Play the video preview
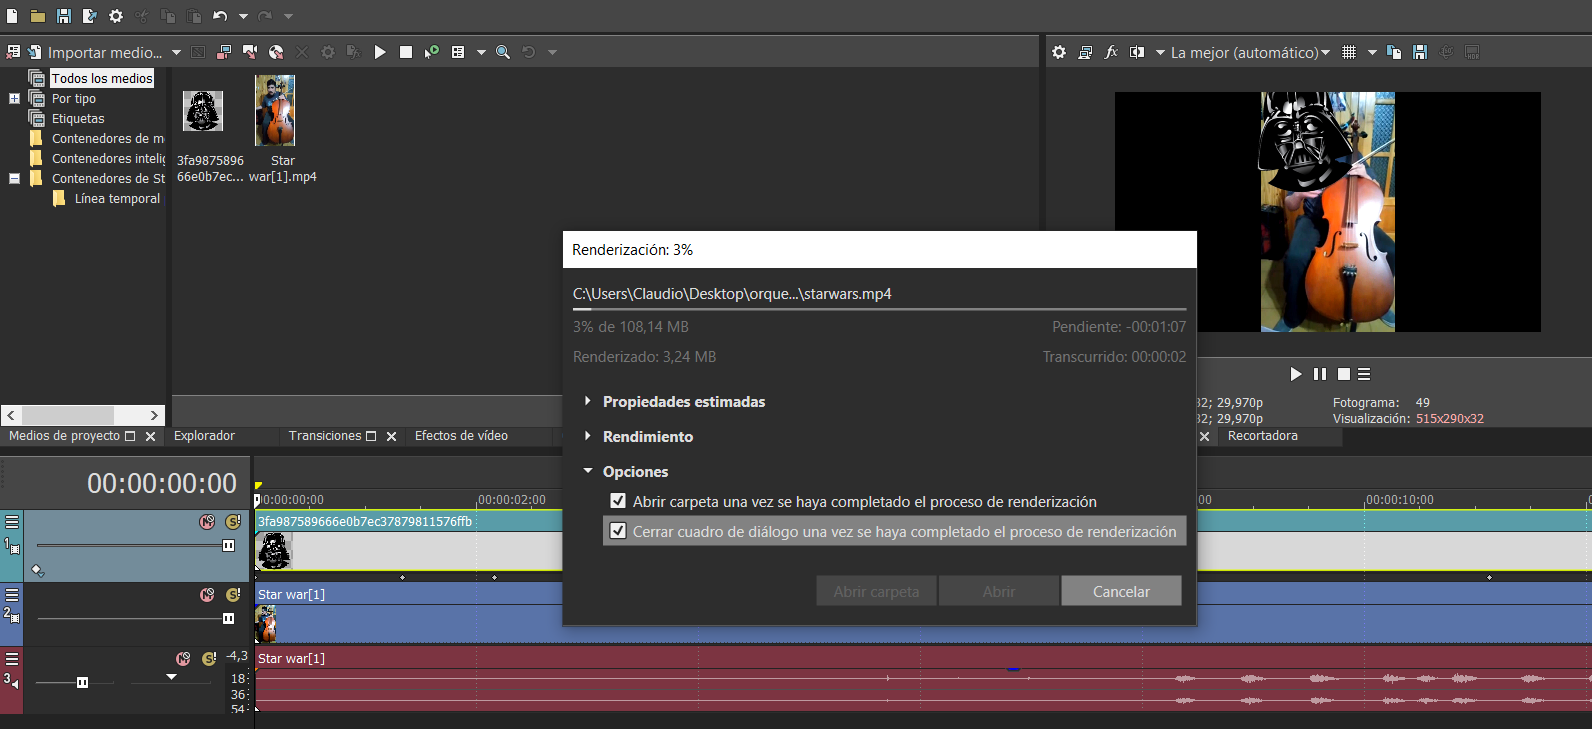This screenshot has width=1592, height=729. [1296, 374]
